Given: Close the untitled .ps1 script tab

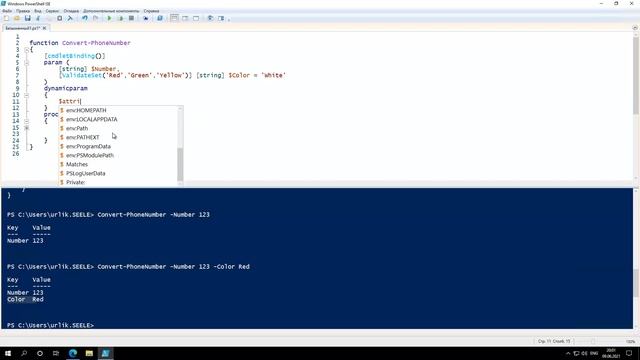Looking at the screenshot, I should click(44, 28).
